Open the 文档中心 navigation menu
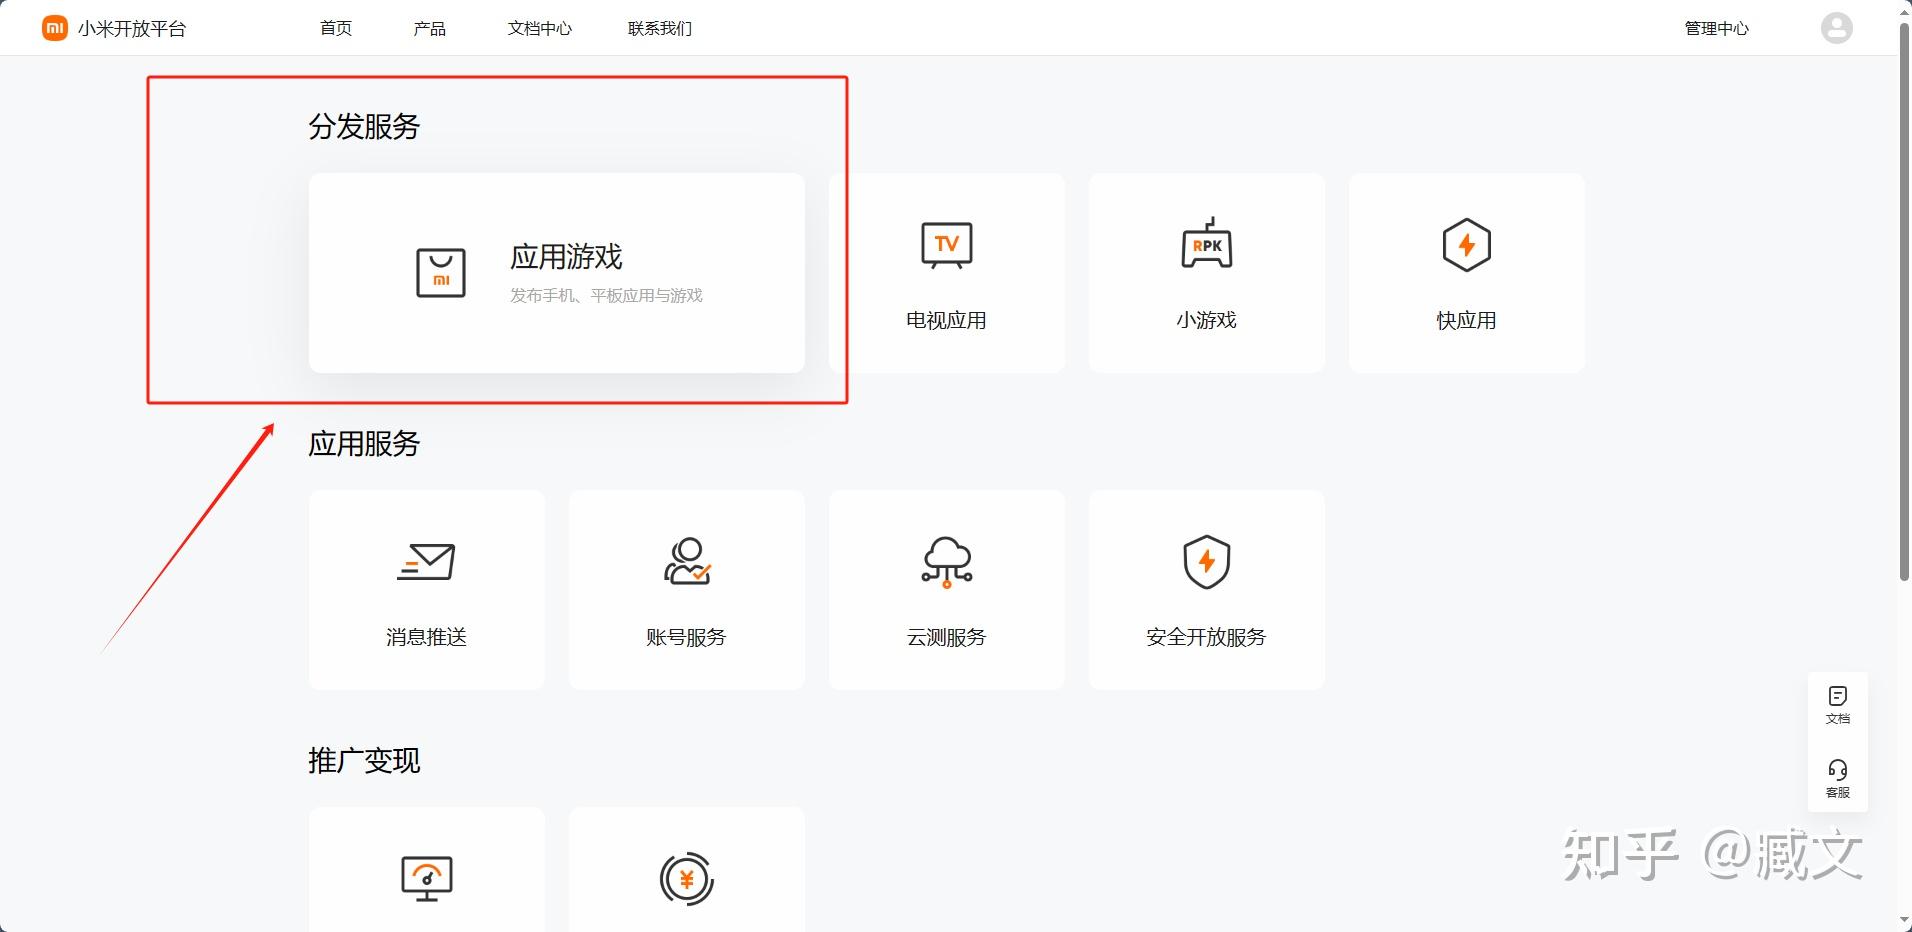The width and height of the screenshot is (1912, 932). click(539, 28)
